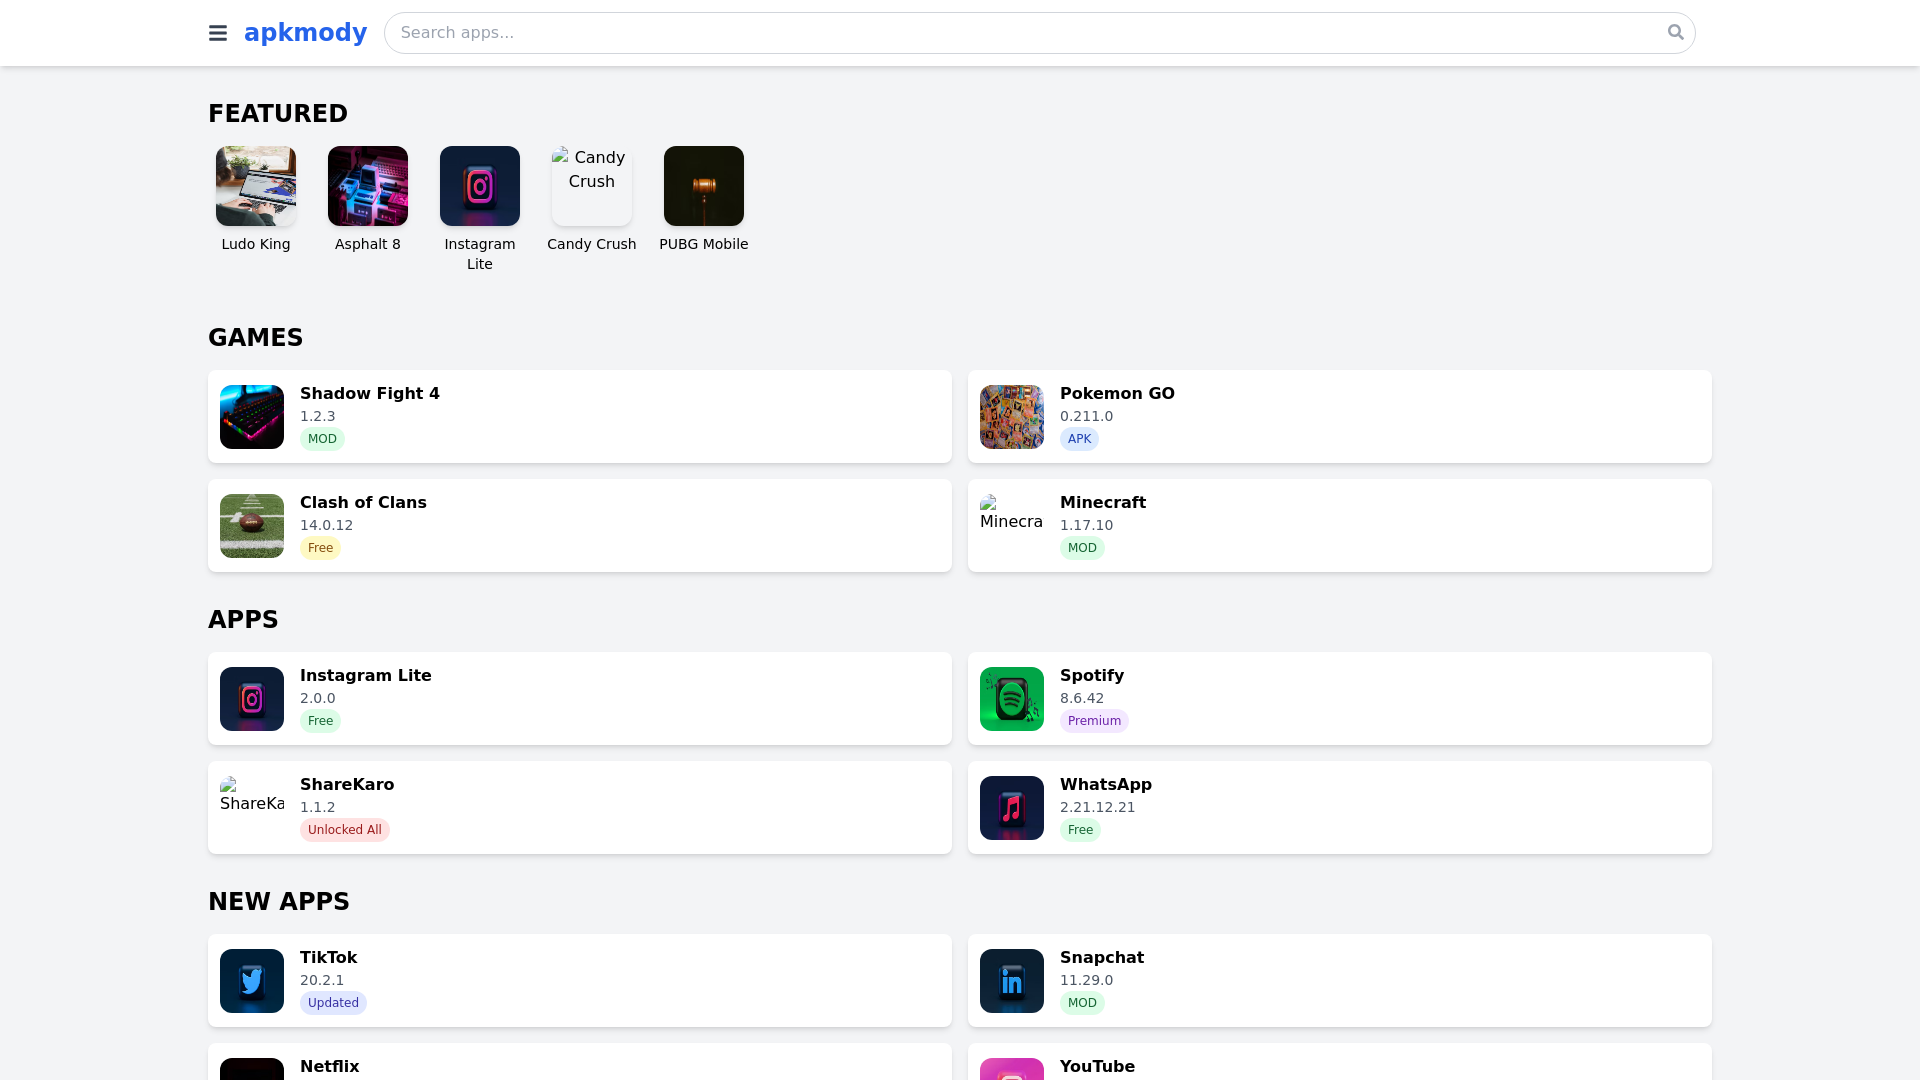Open the hamburger navigation menu

coord(217,33)
